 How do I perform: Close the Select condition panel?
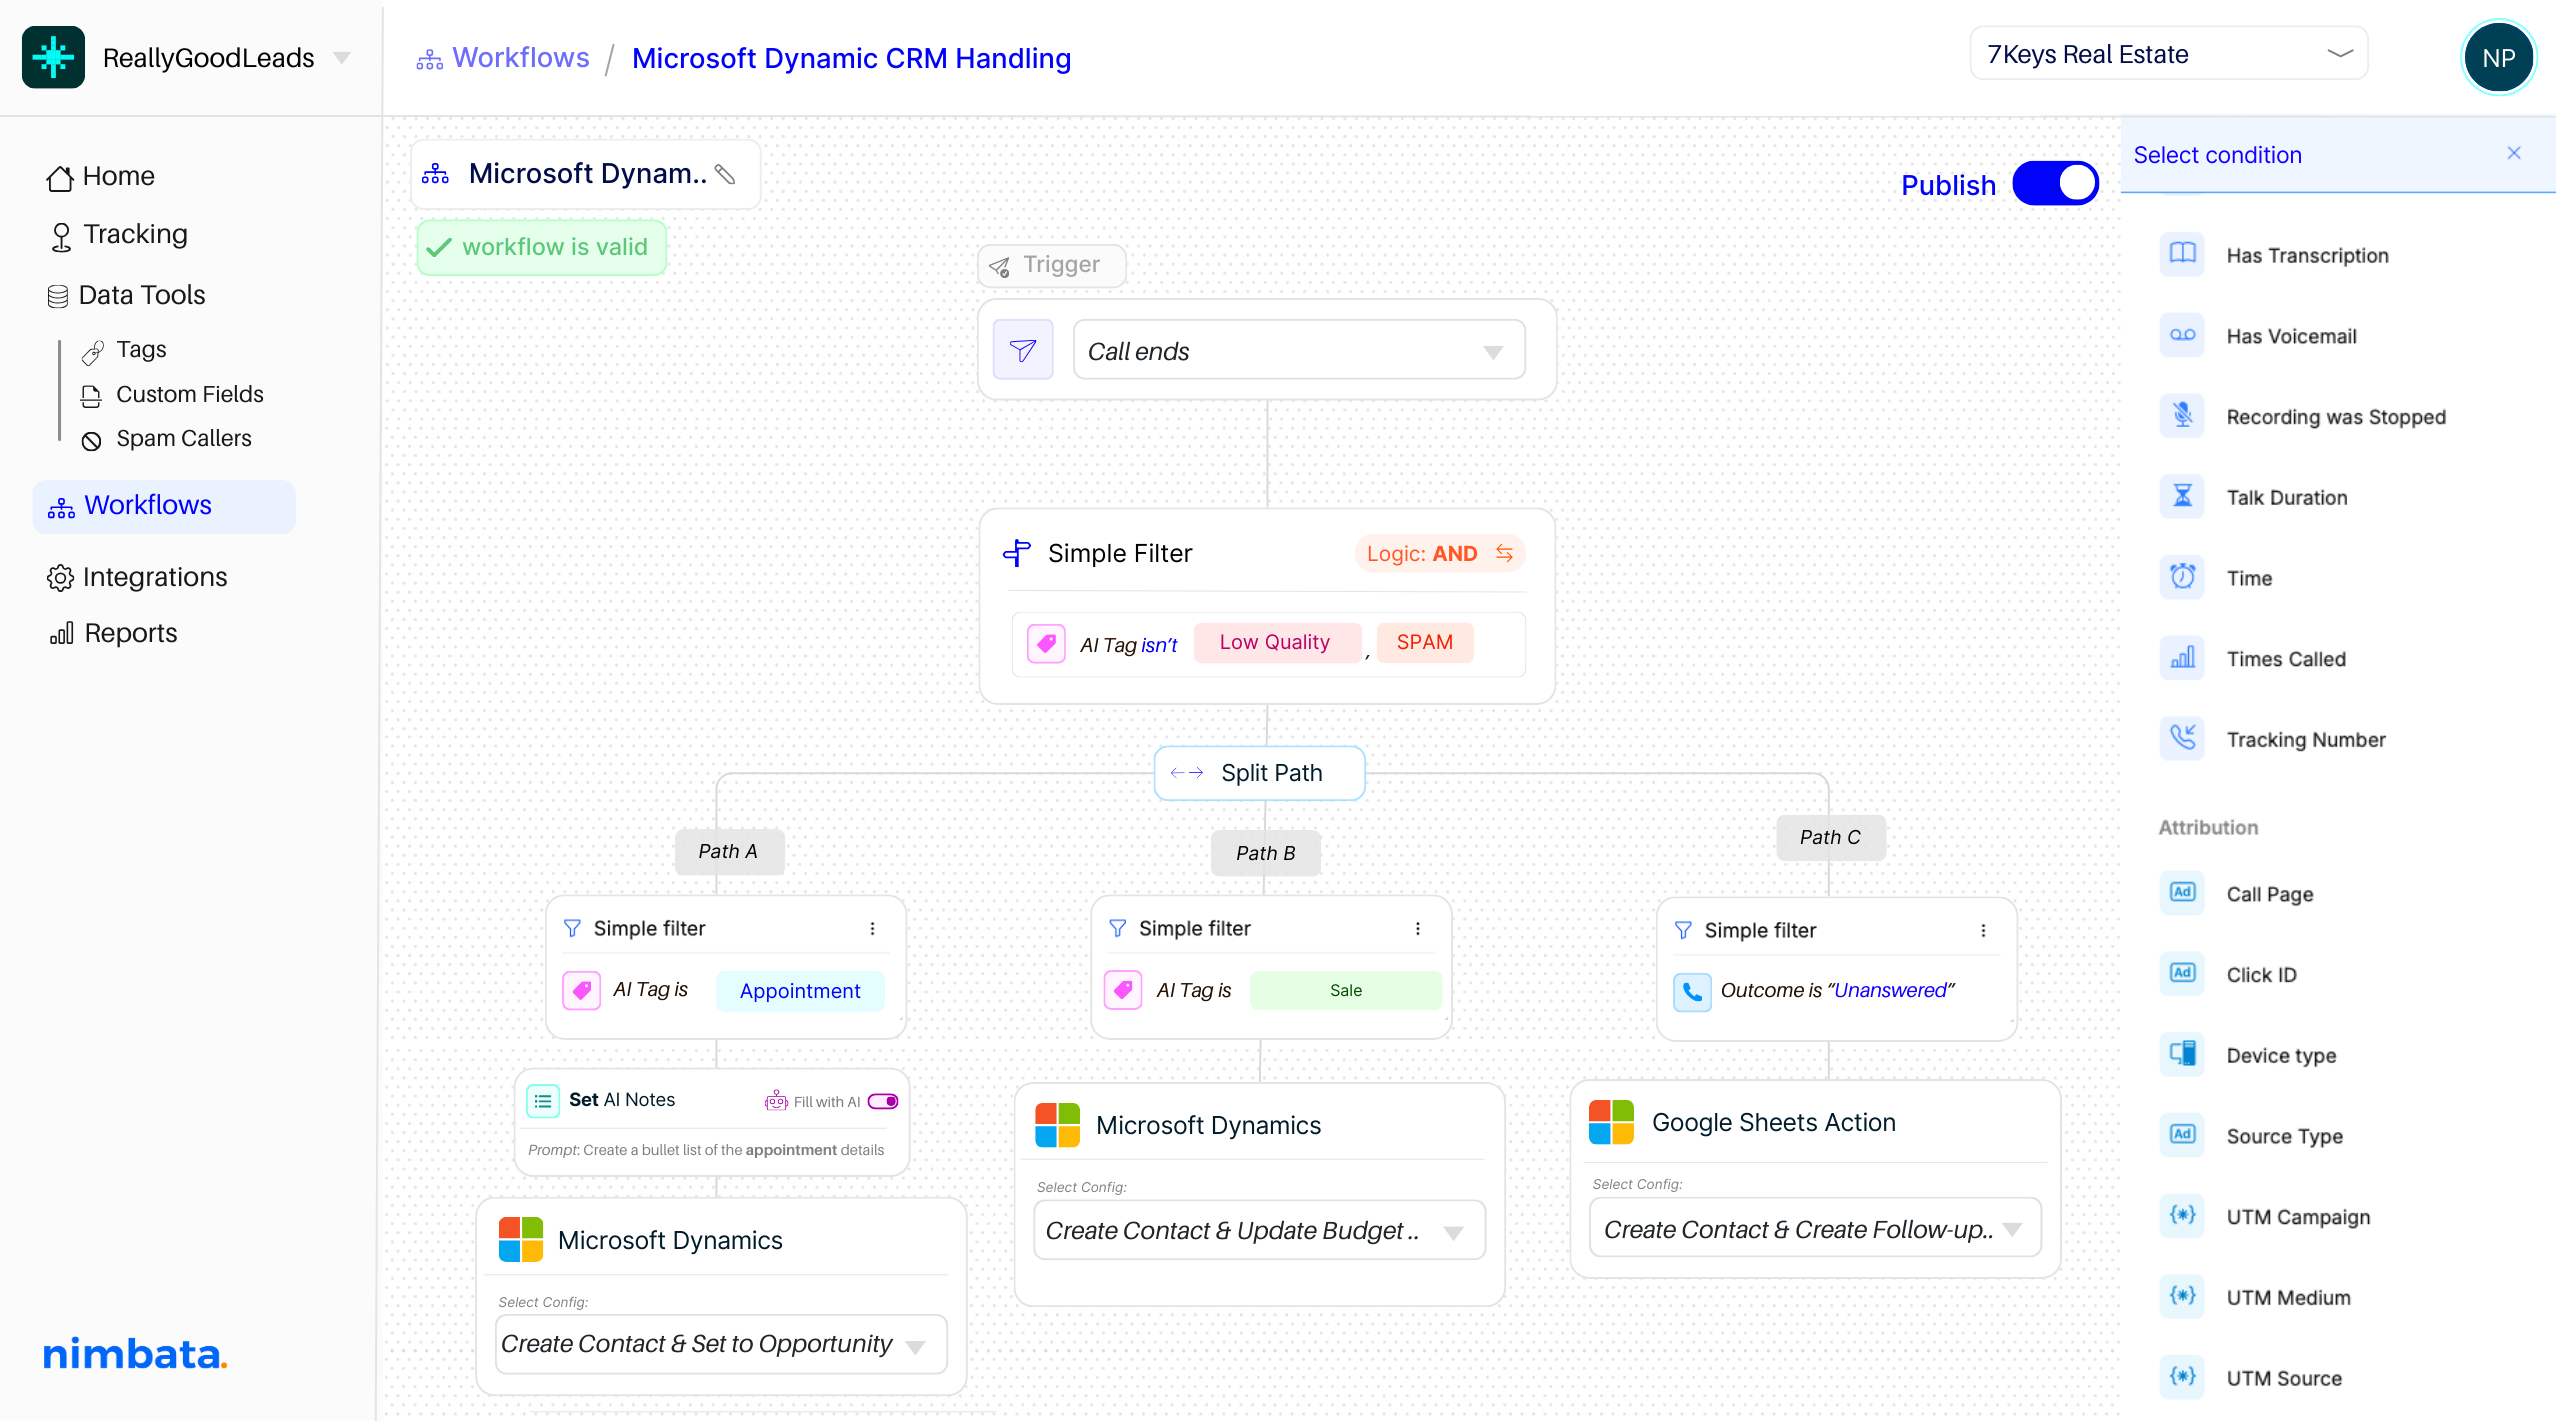(2514, 153)
